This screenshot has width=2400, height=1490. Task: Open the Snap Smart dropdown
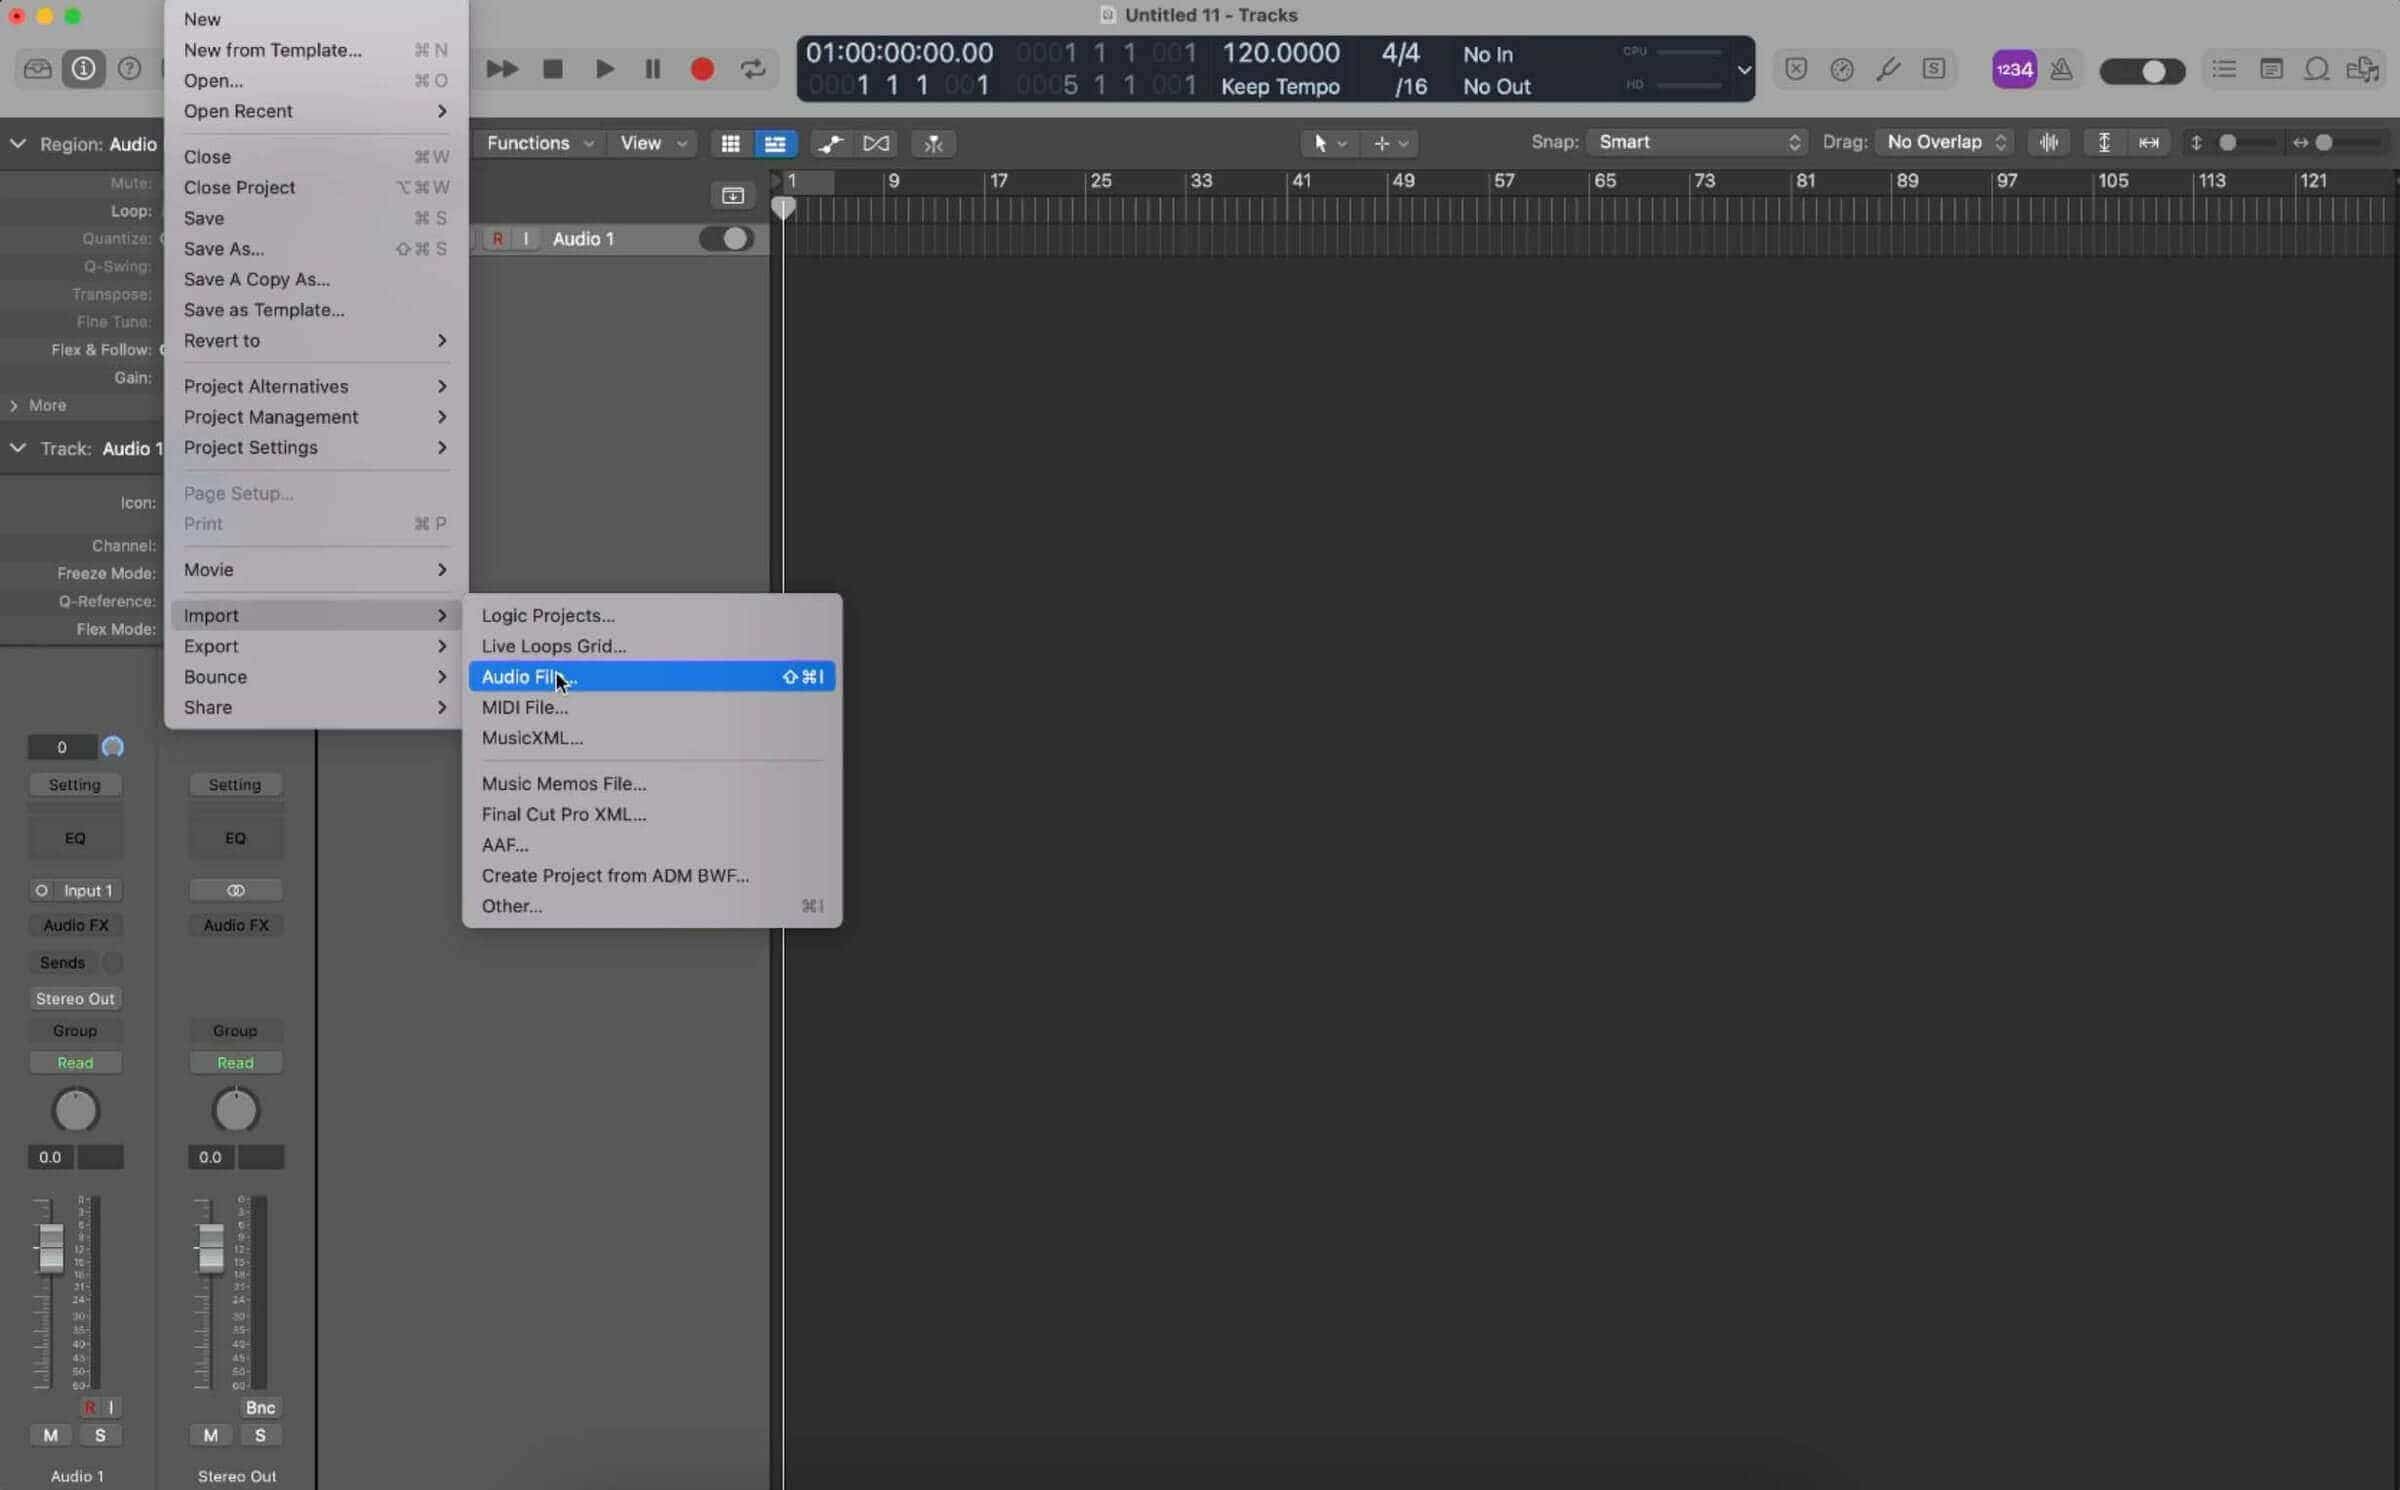point(1696,142)
